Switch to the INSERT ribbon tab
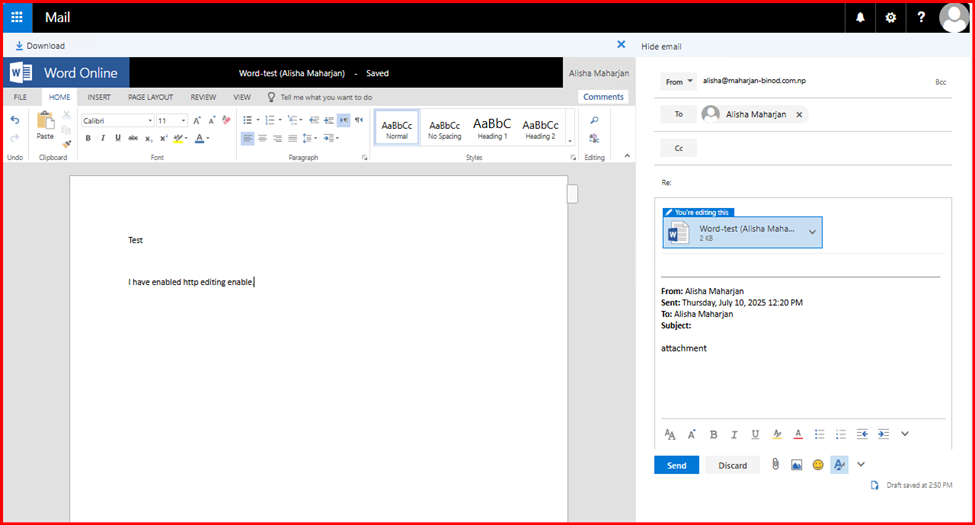The width and height of the screenshot is (975, 525). click(99, 97)
